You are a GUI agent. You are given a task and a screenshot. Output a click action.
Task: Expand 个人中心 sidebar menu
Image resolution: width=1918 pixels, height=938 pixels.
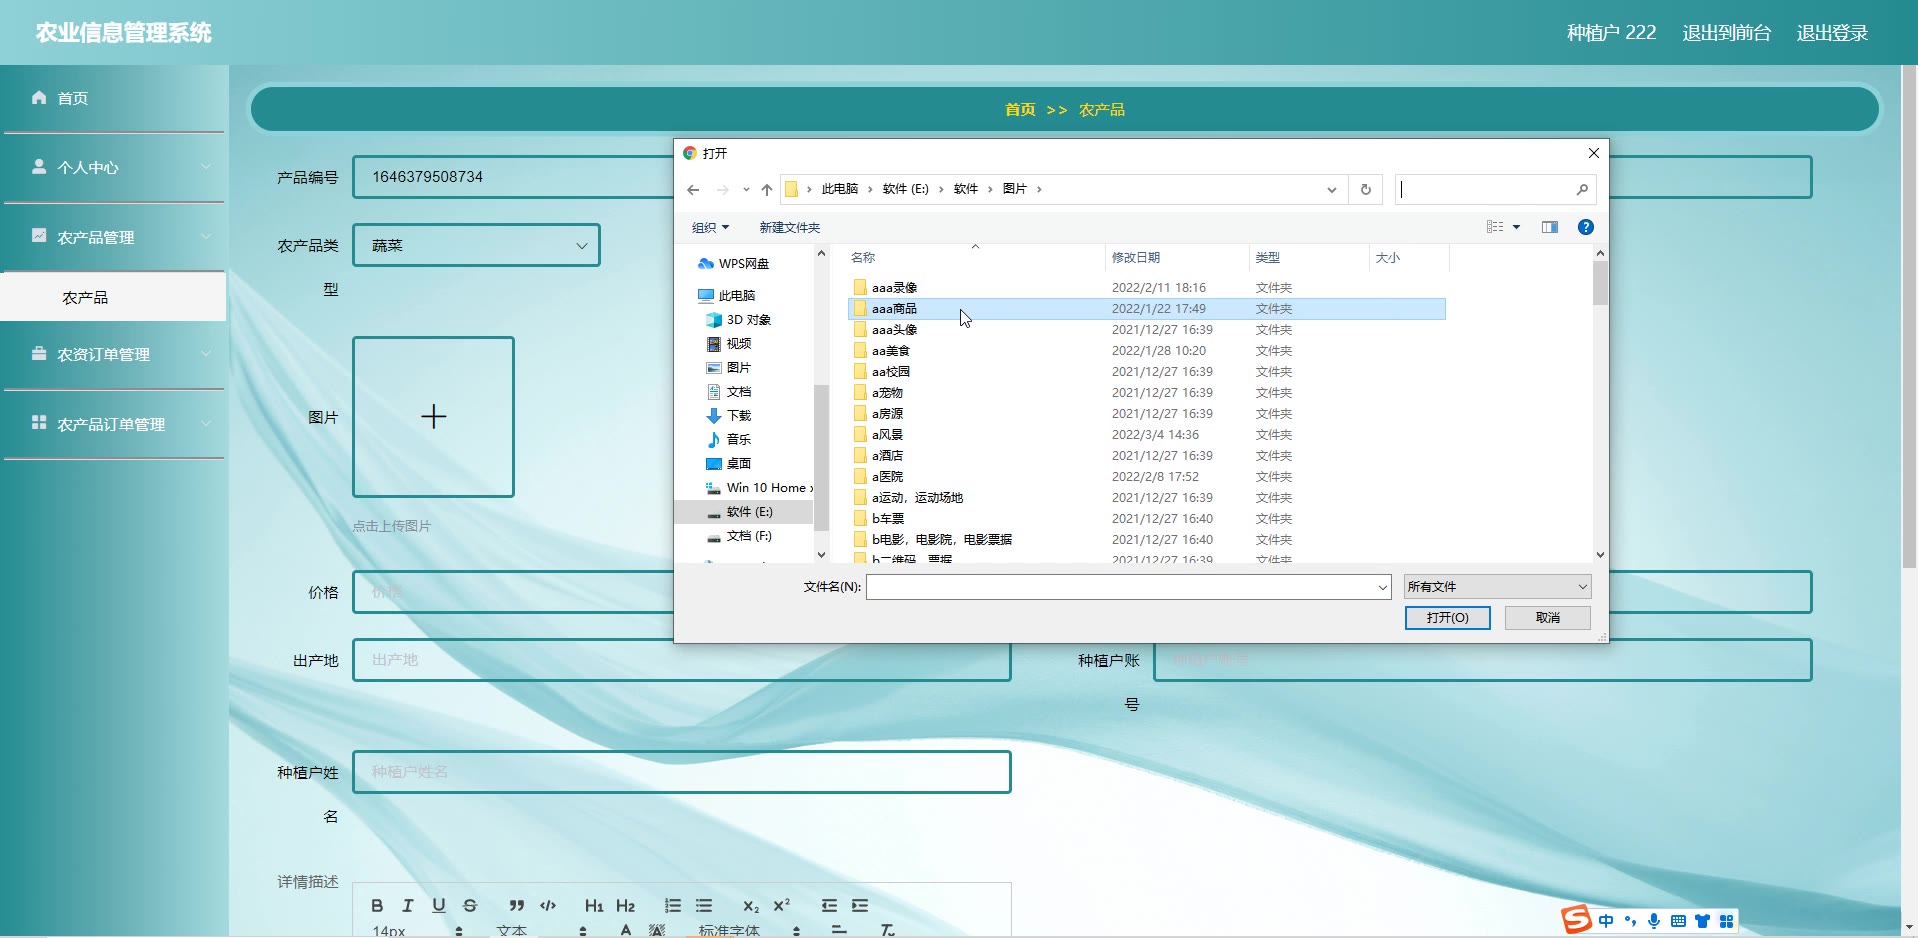point(114,167)
